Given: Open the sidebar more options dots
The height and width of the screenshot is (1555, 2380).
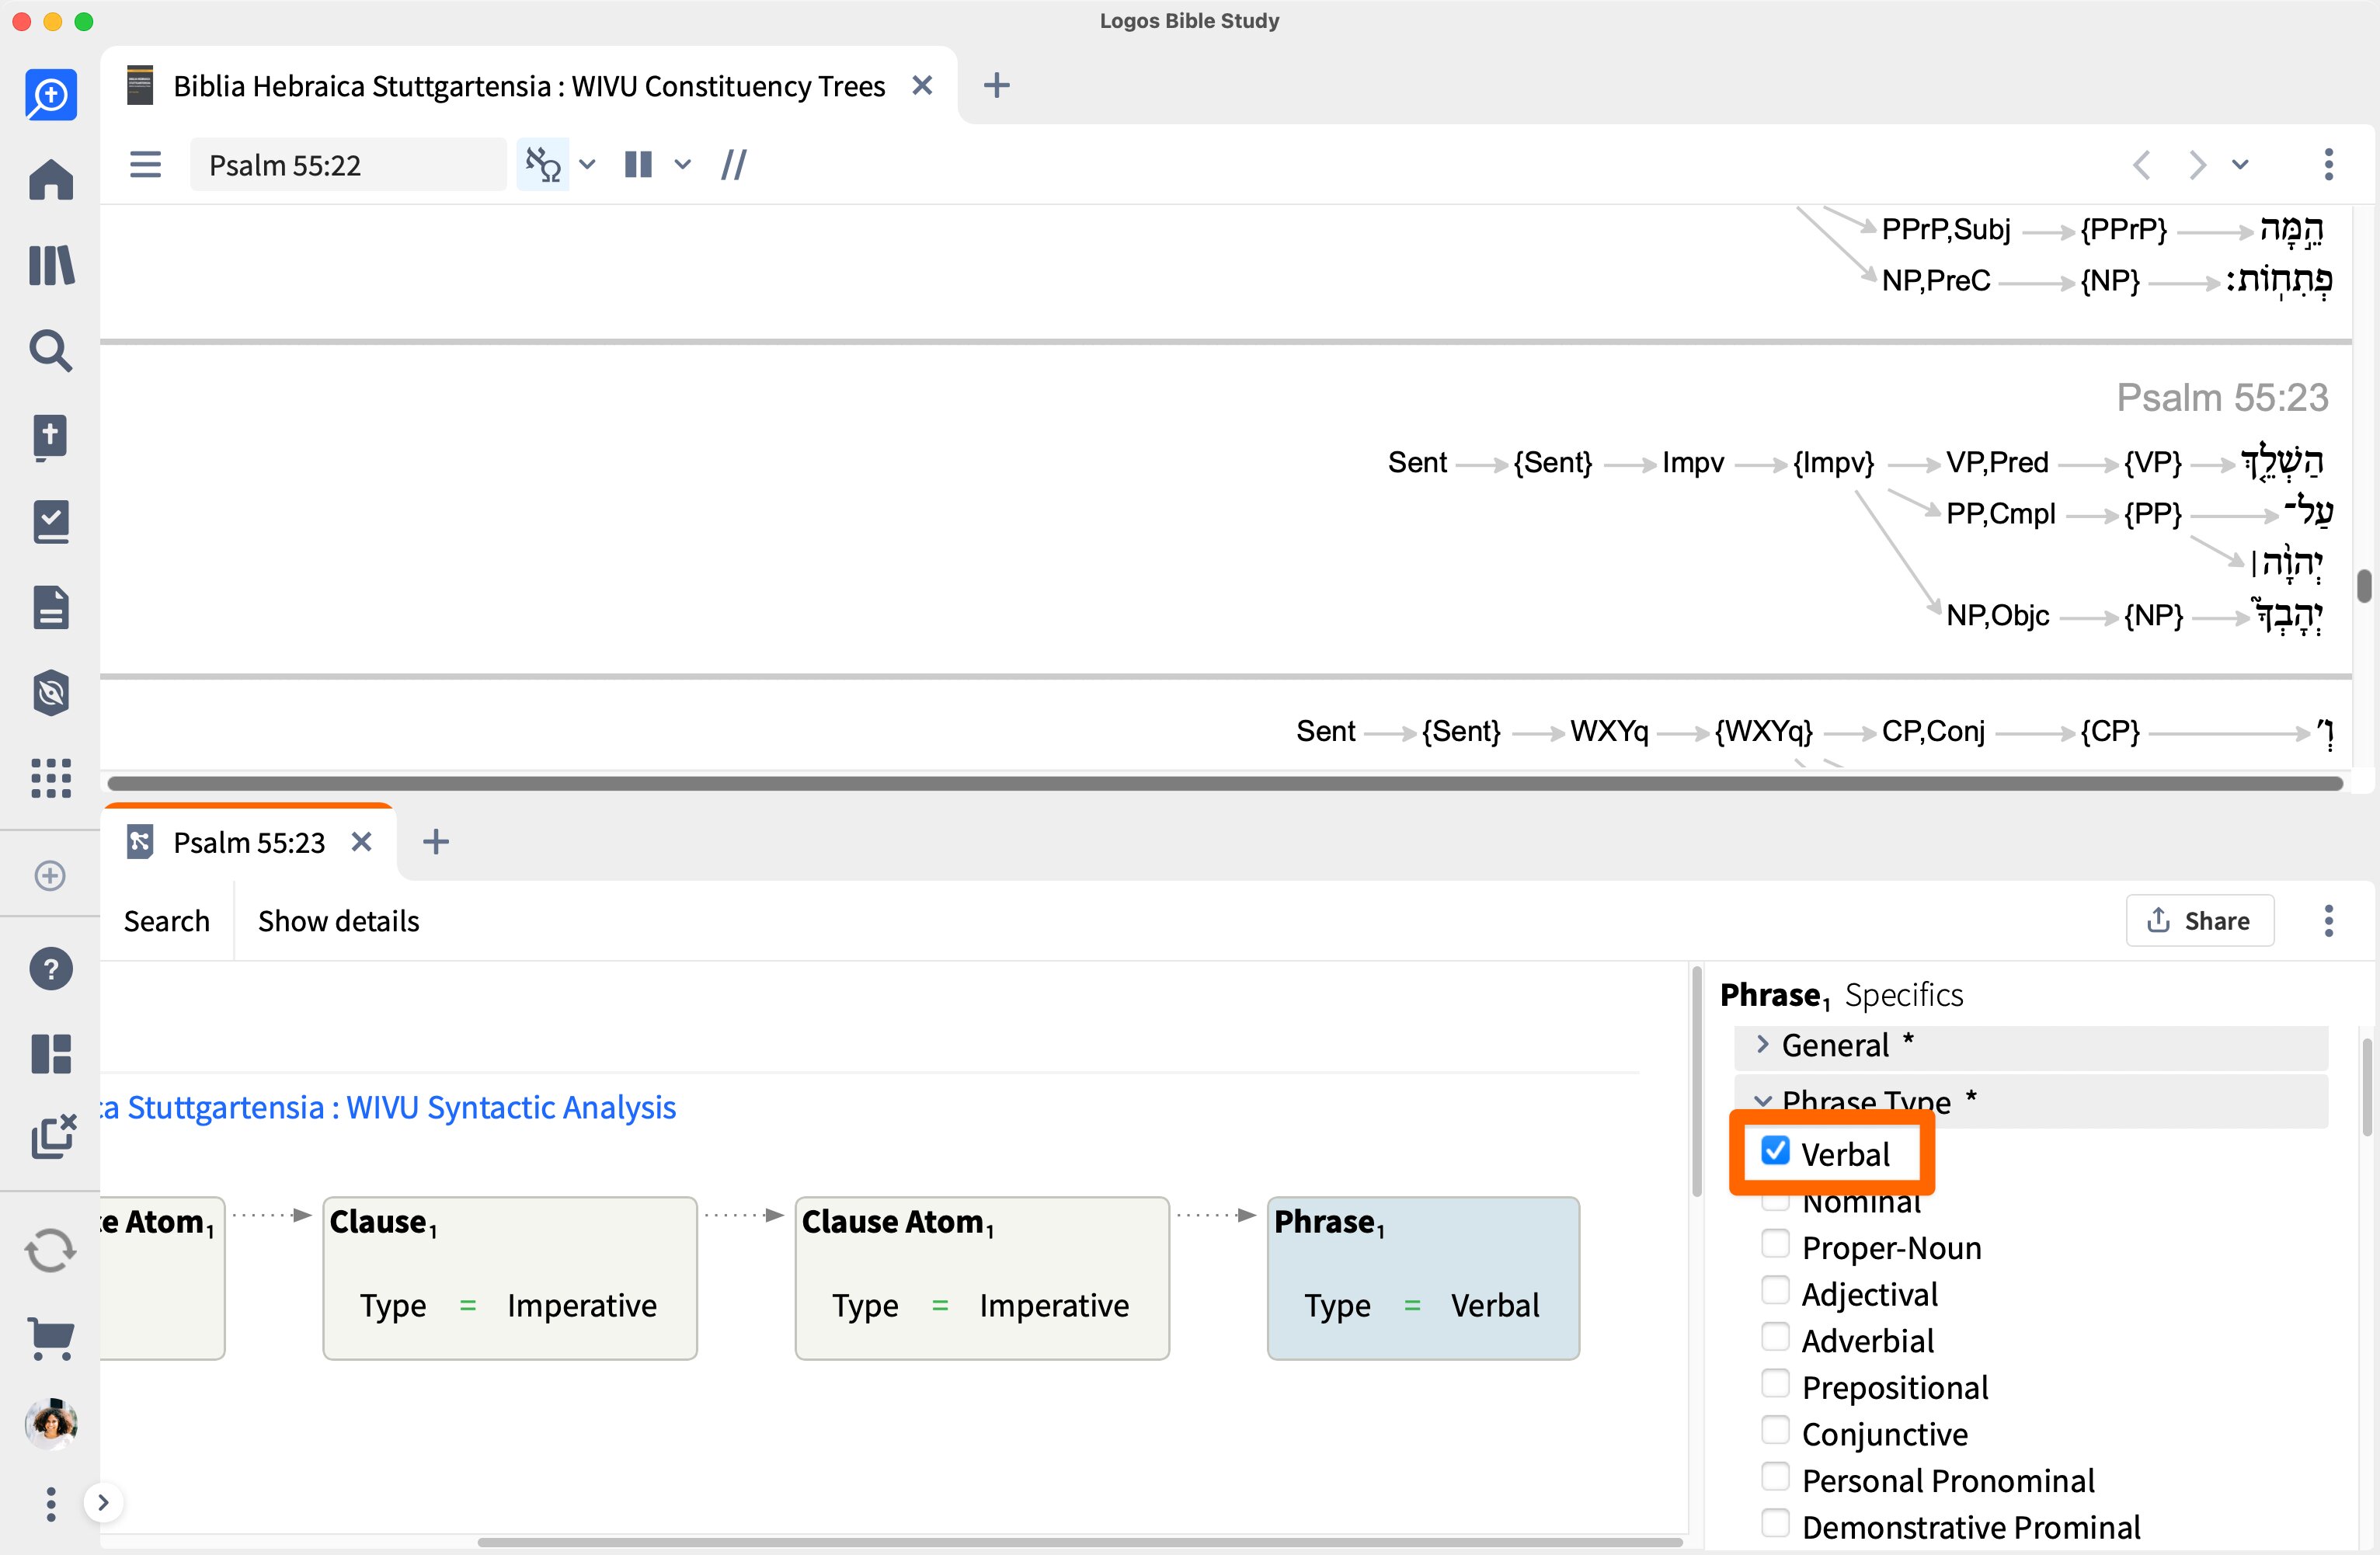Looking at the screenshot, I should (x=51, y=1503).
